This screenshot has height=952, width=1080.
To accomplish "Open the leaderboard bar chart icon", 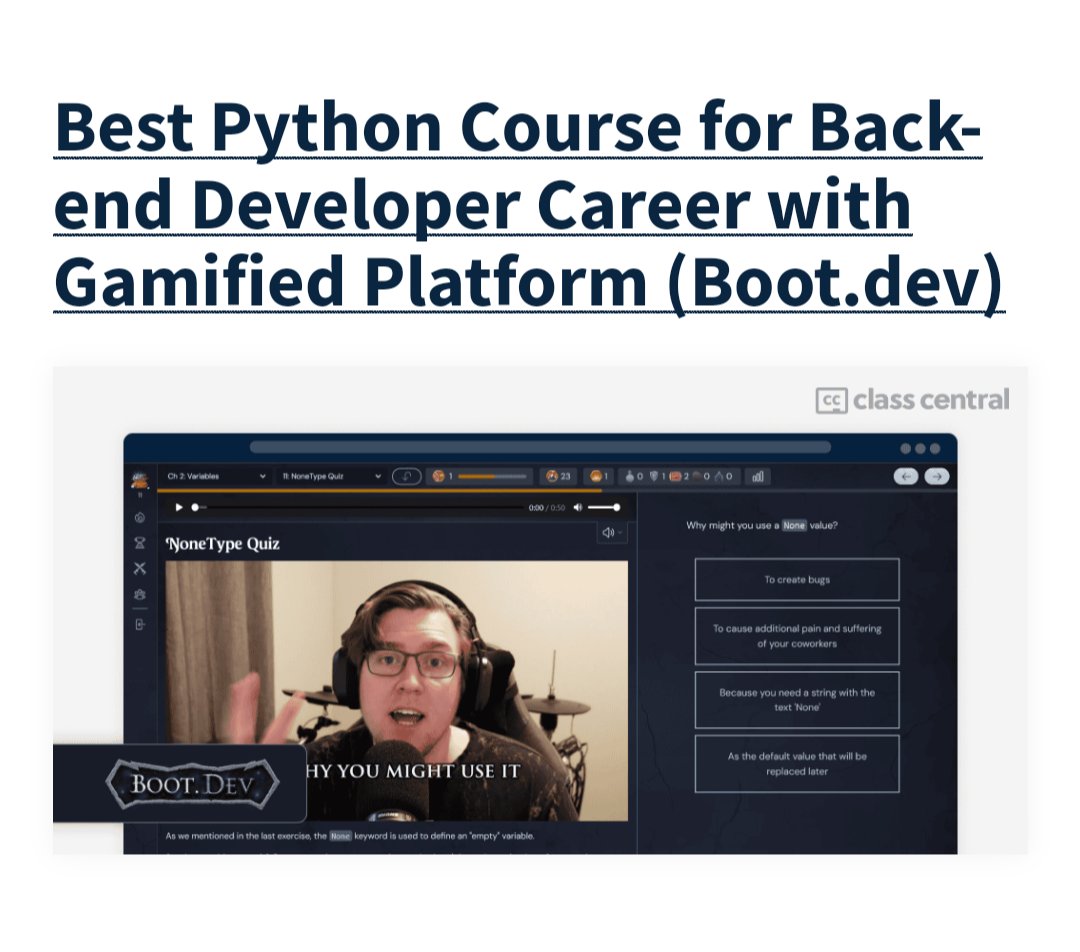I will [758, 476].
